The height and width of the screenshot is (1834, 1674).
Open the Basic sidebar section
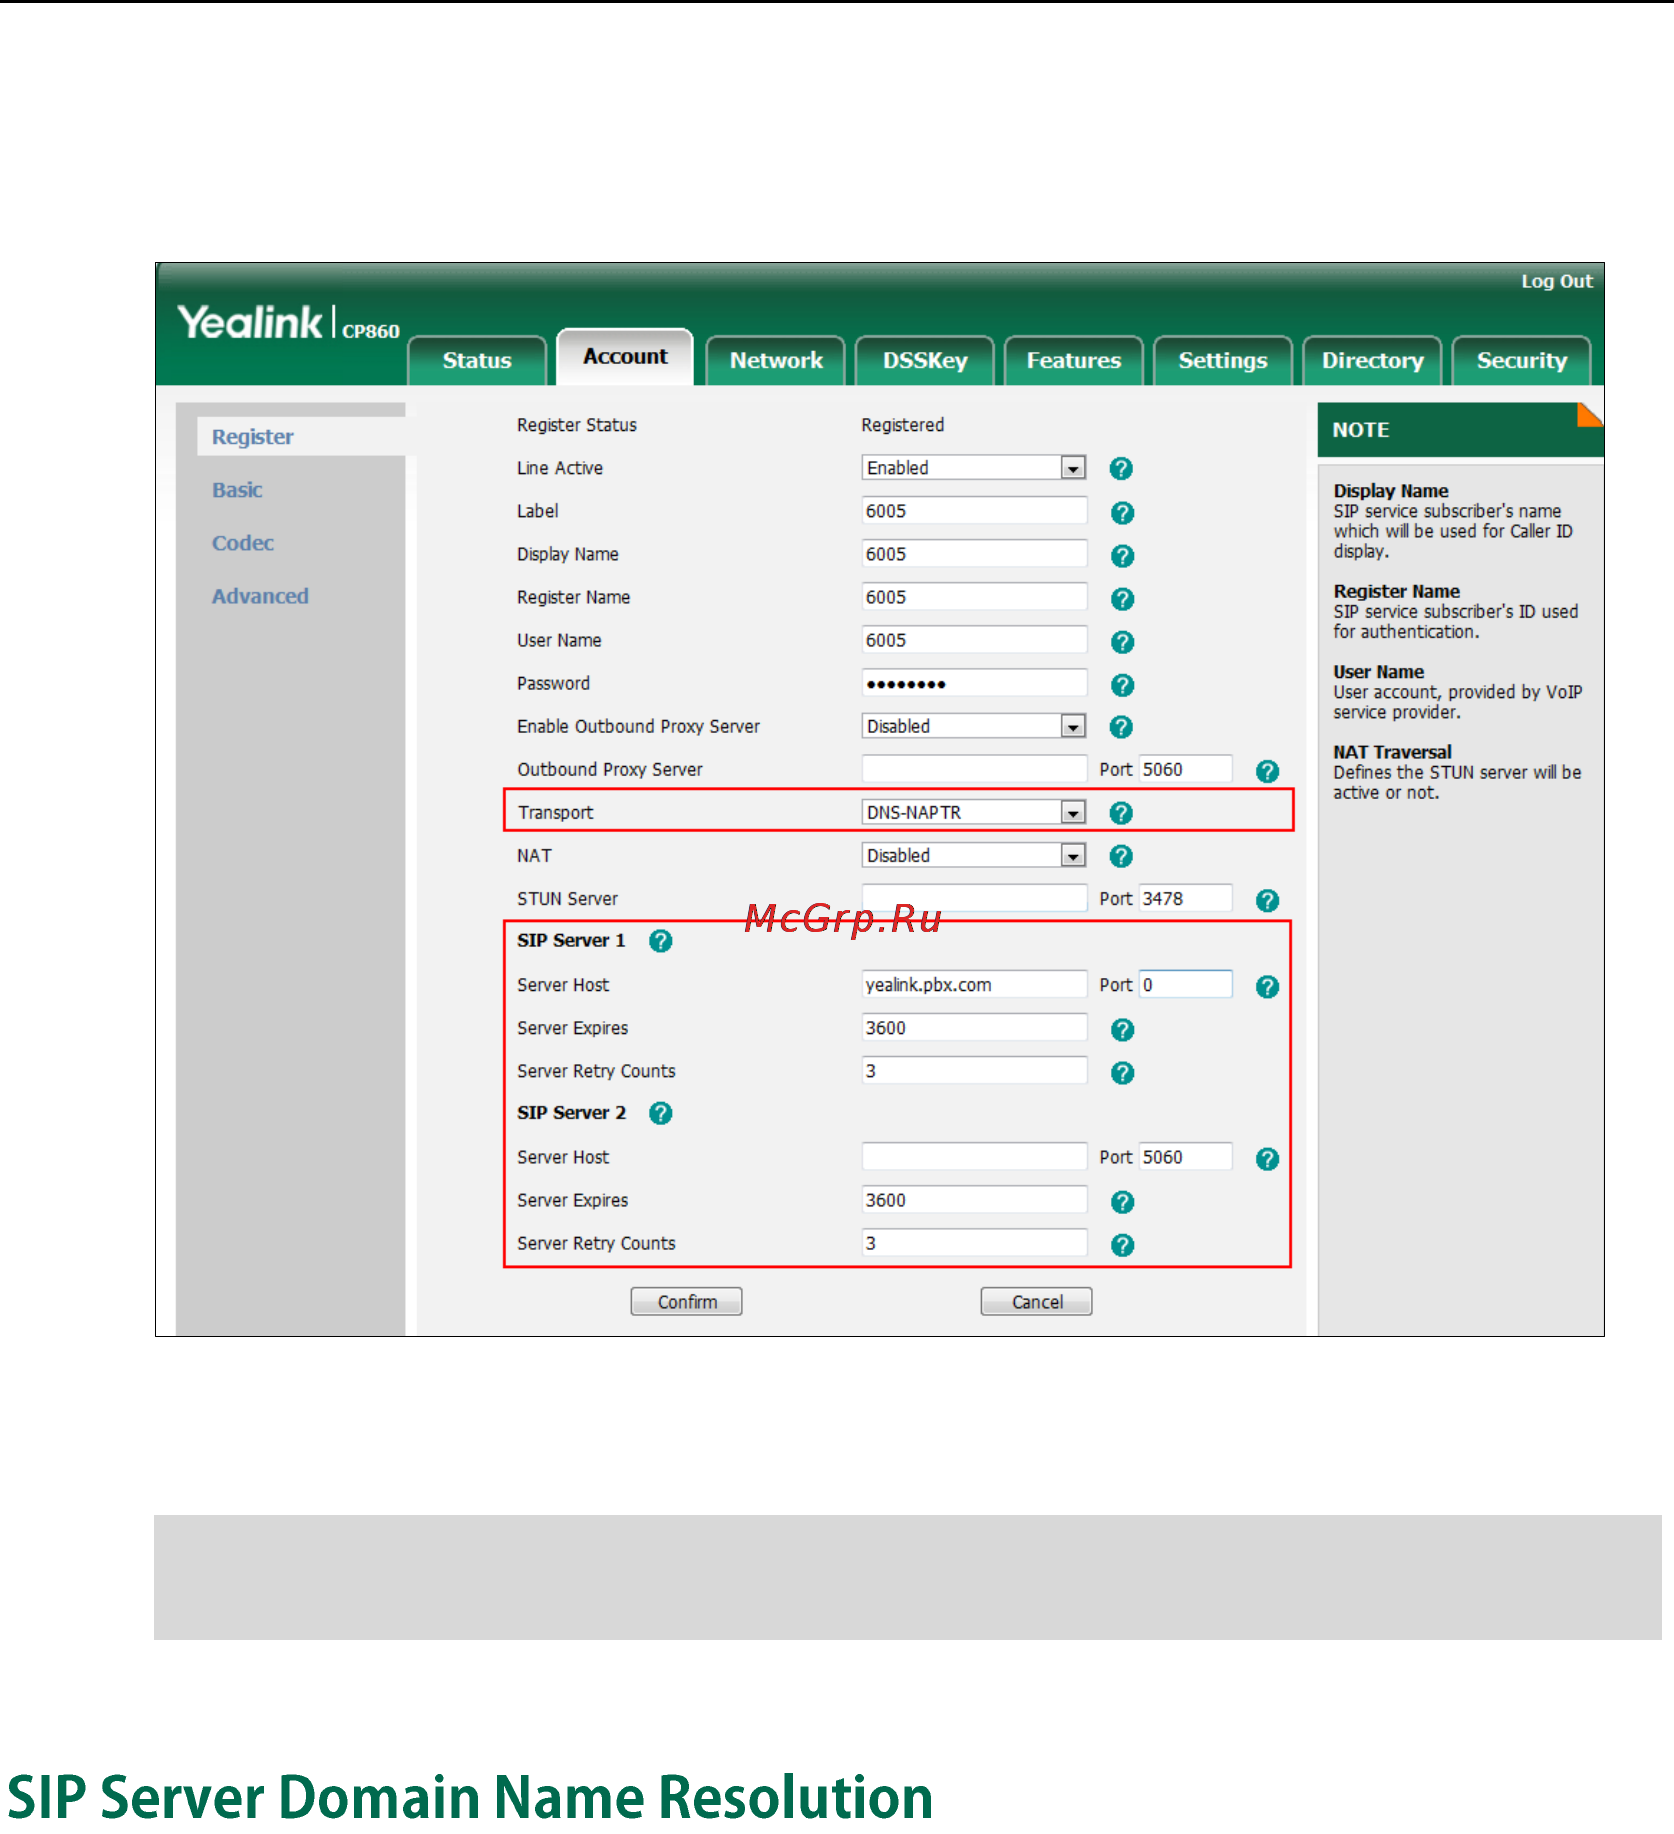(x=237, y=490)
